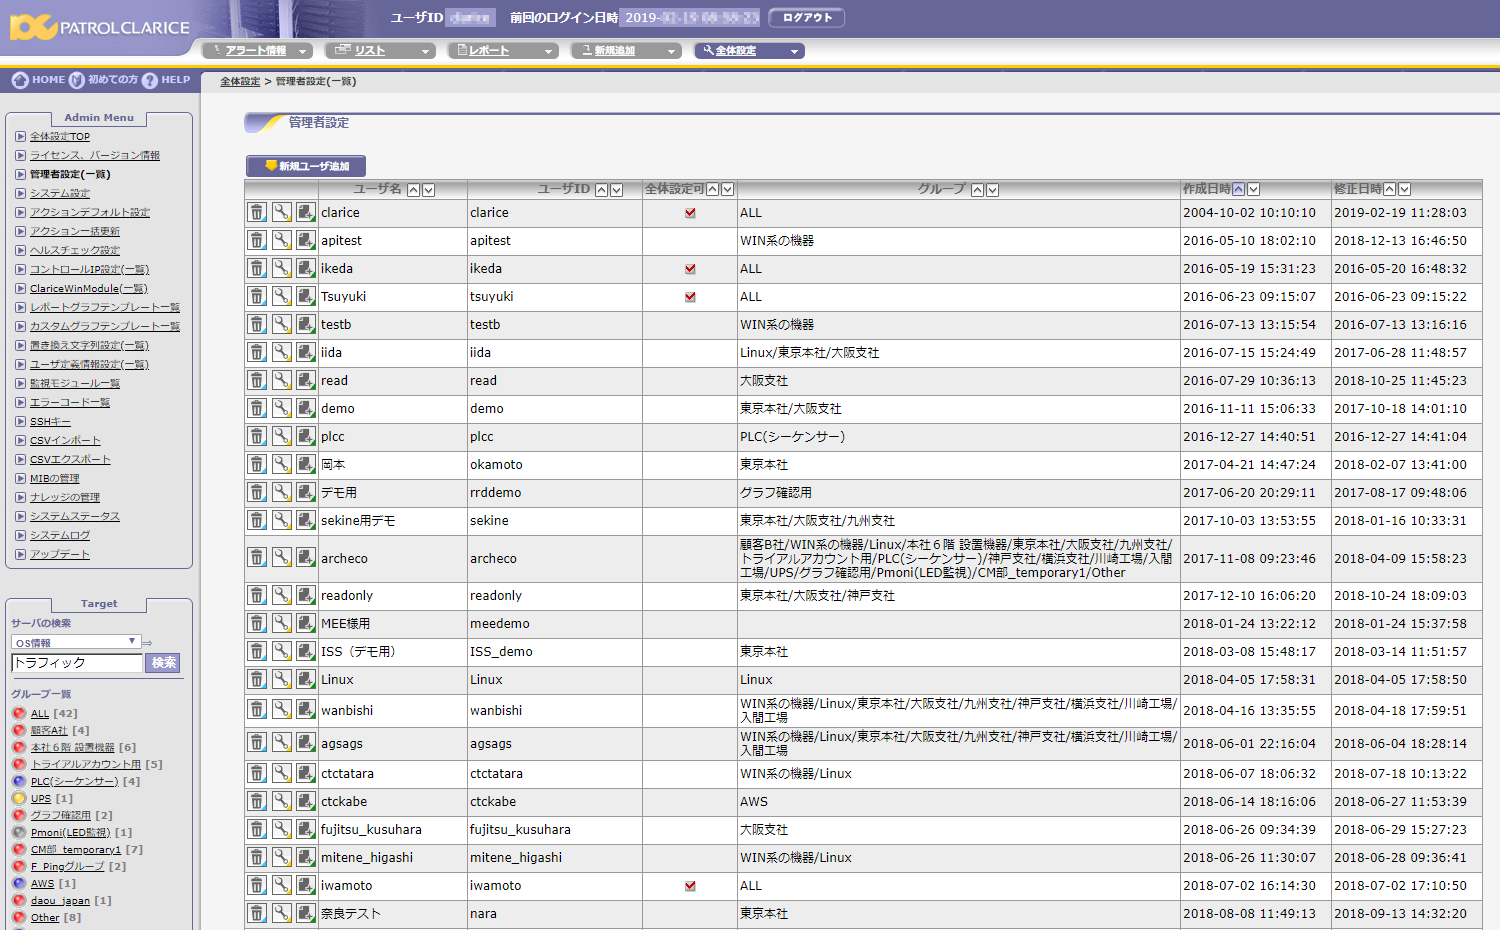Sort 全体設定可 column descending
1500x930 pixels.
pos(727,189)
